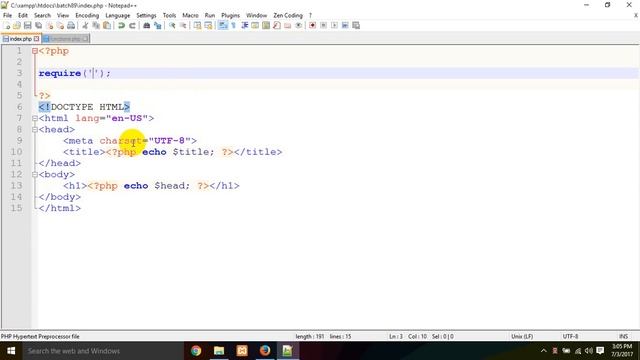Click the Close All toolbar icon
This screenshot has width=640, height=360.
pos(60,25)
